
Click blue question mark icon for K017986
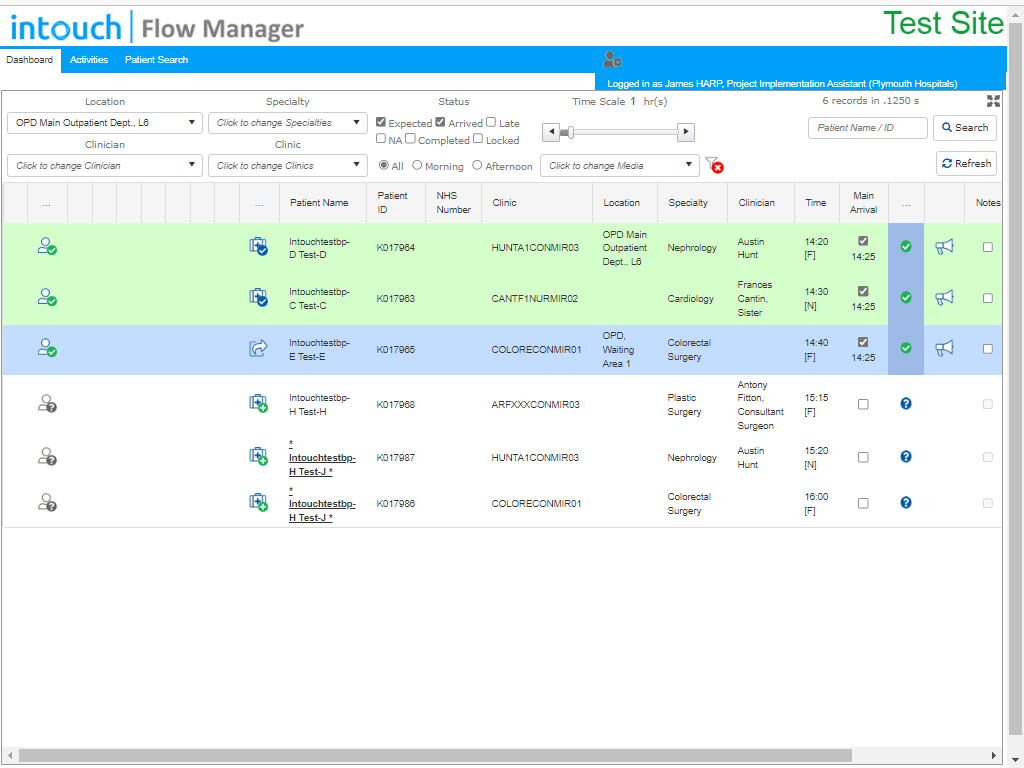click(906, 502)
